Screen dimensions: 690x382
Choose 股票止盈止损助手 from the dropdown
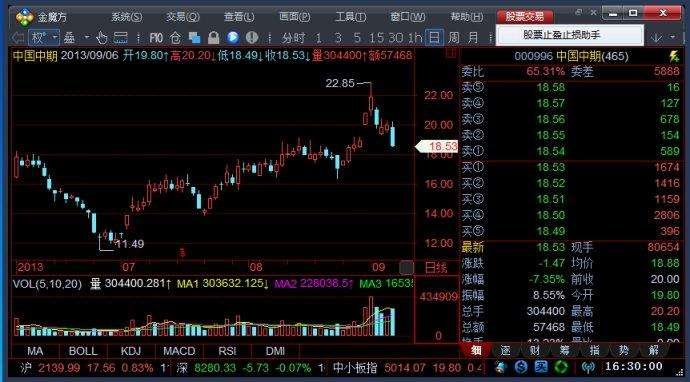click(x=569, y=35)
